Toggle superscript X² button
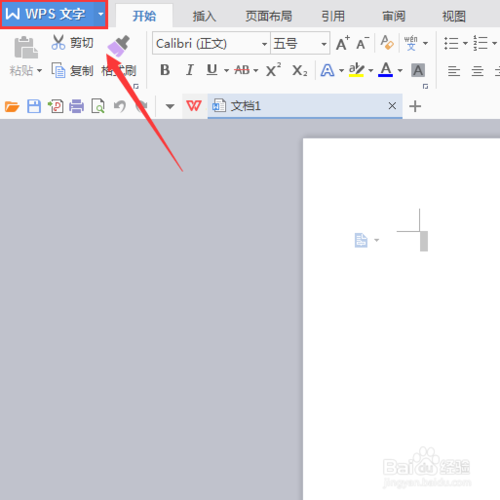This screenshot has width=500, height=500. click(x=273, y=70)
